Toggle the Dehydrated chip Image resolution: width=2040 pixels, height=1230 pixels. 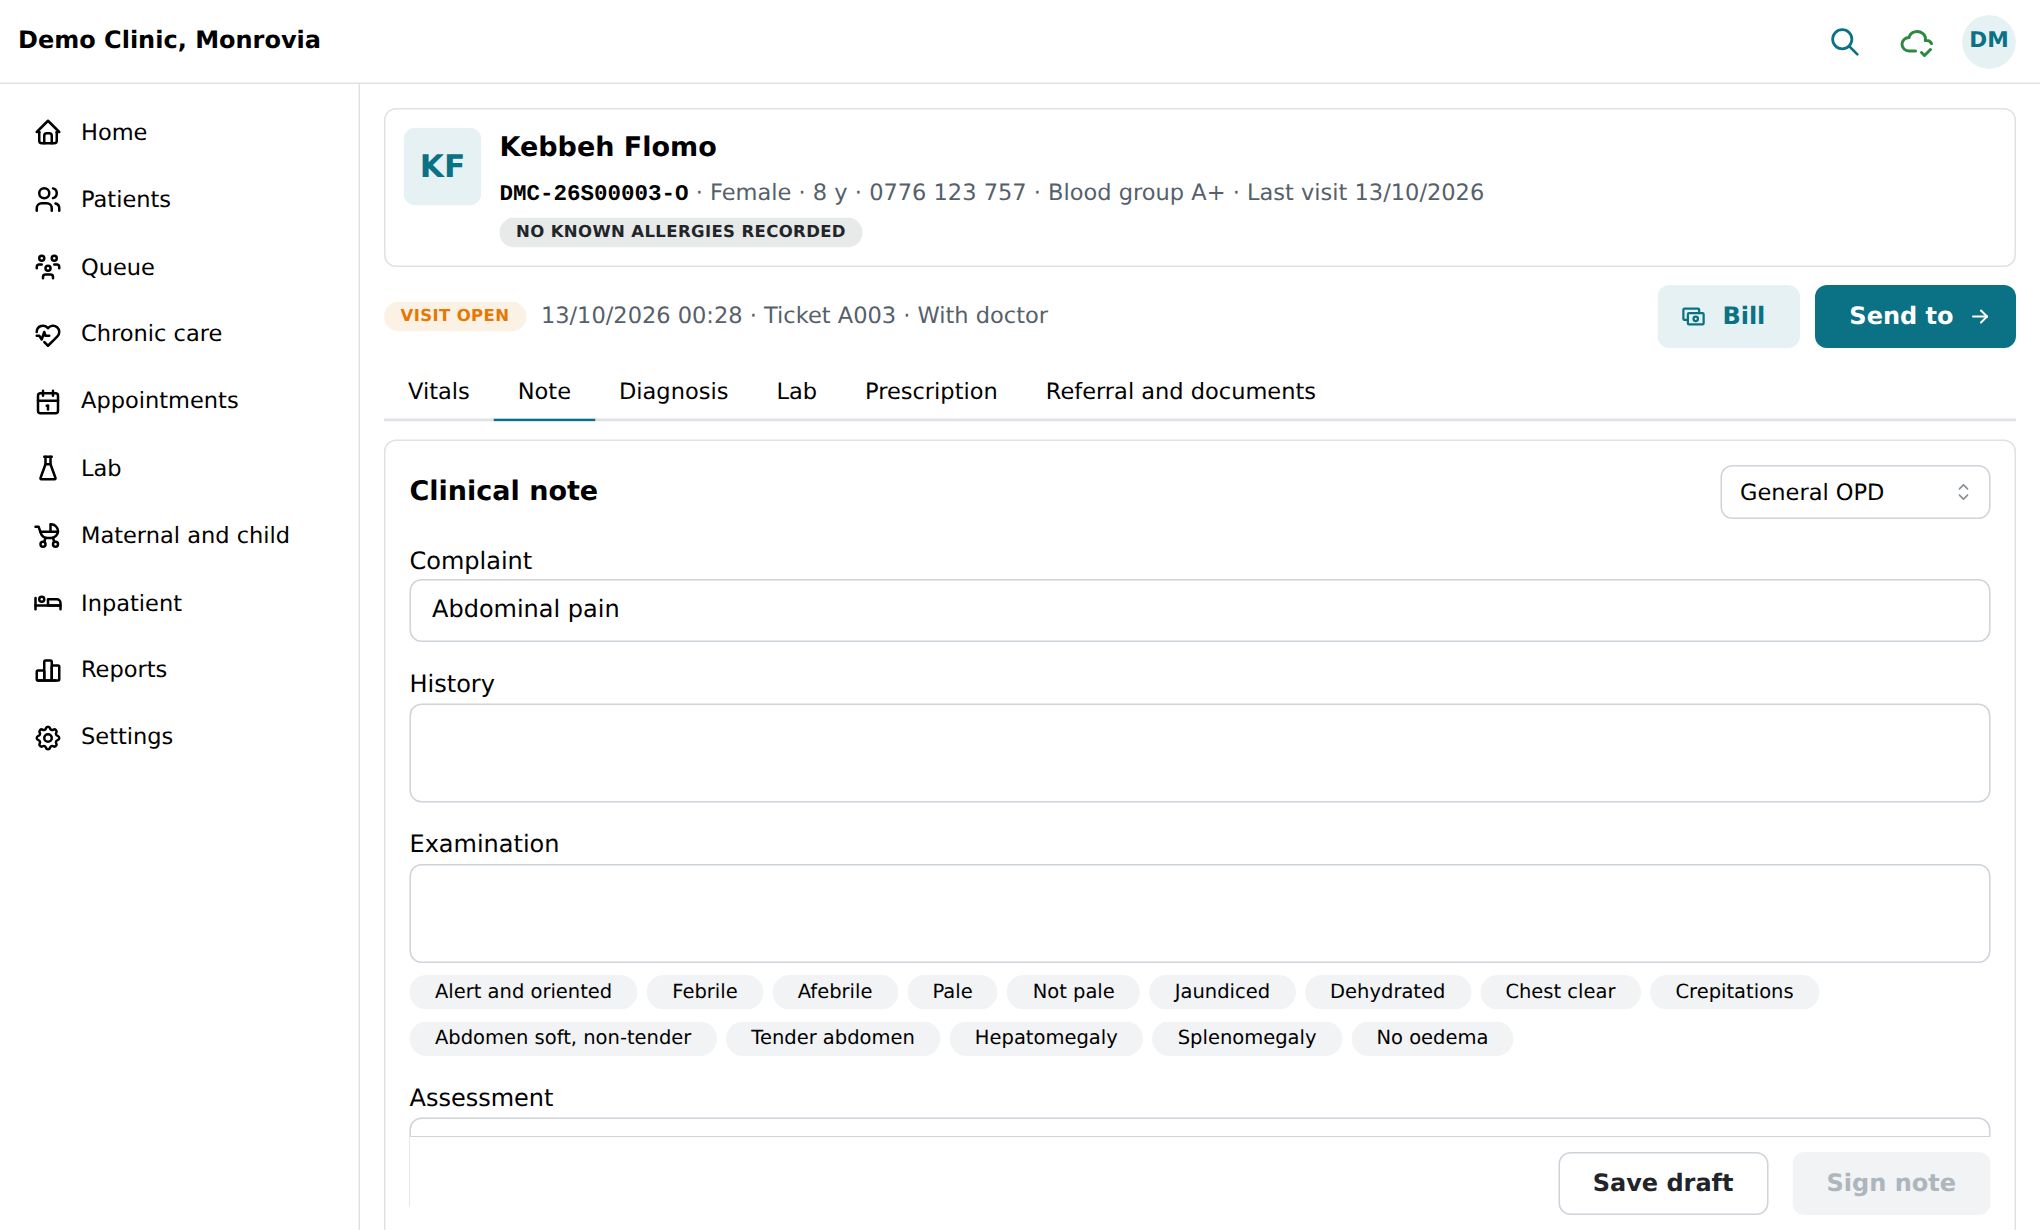click(1387, 991)
